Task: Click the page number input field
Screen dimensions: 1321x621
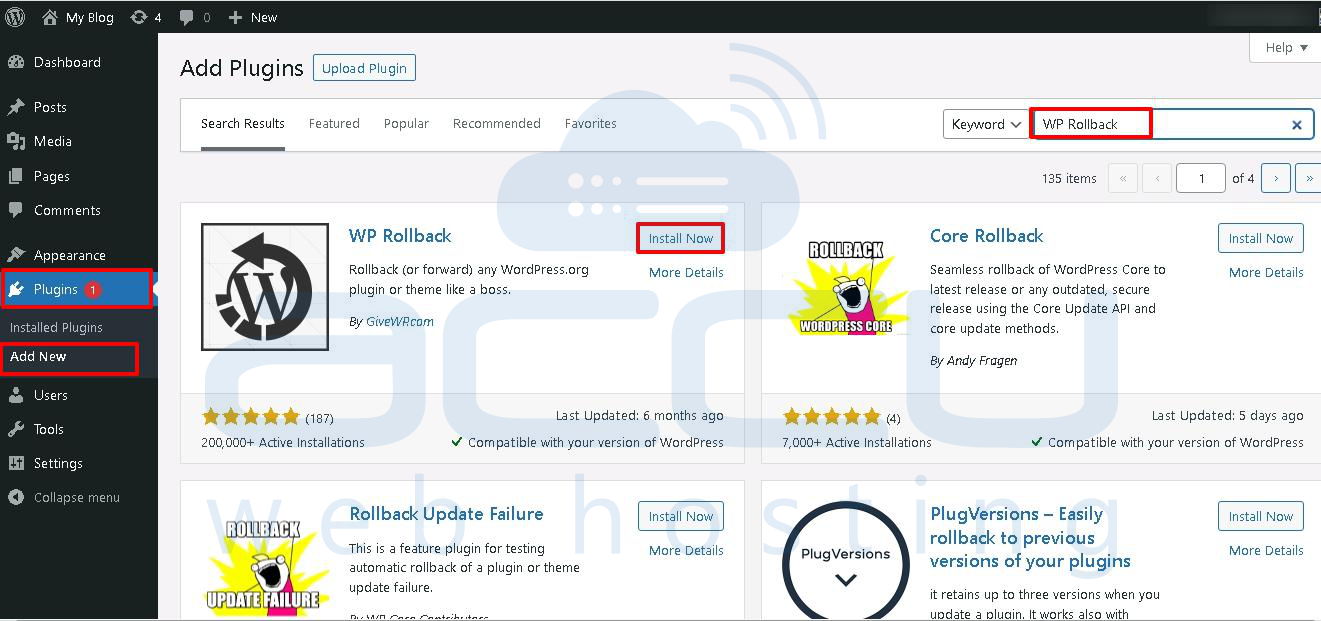Action: point(1200,178)
